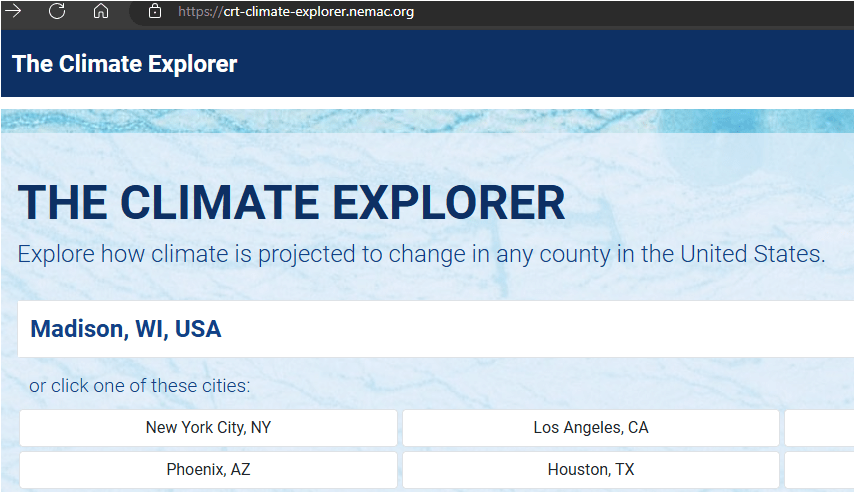854x492 pixels.
Task: Click the cut-off city button beside Houston
Action: [x=820, y=469]
